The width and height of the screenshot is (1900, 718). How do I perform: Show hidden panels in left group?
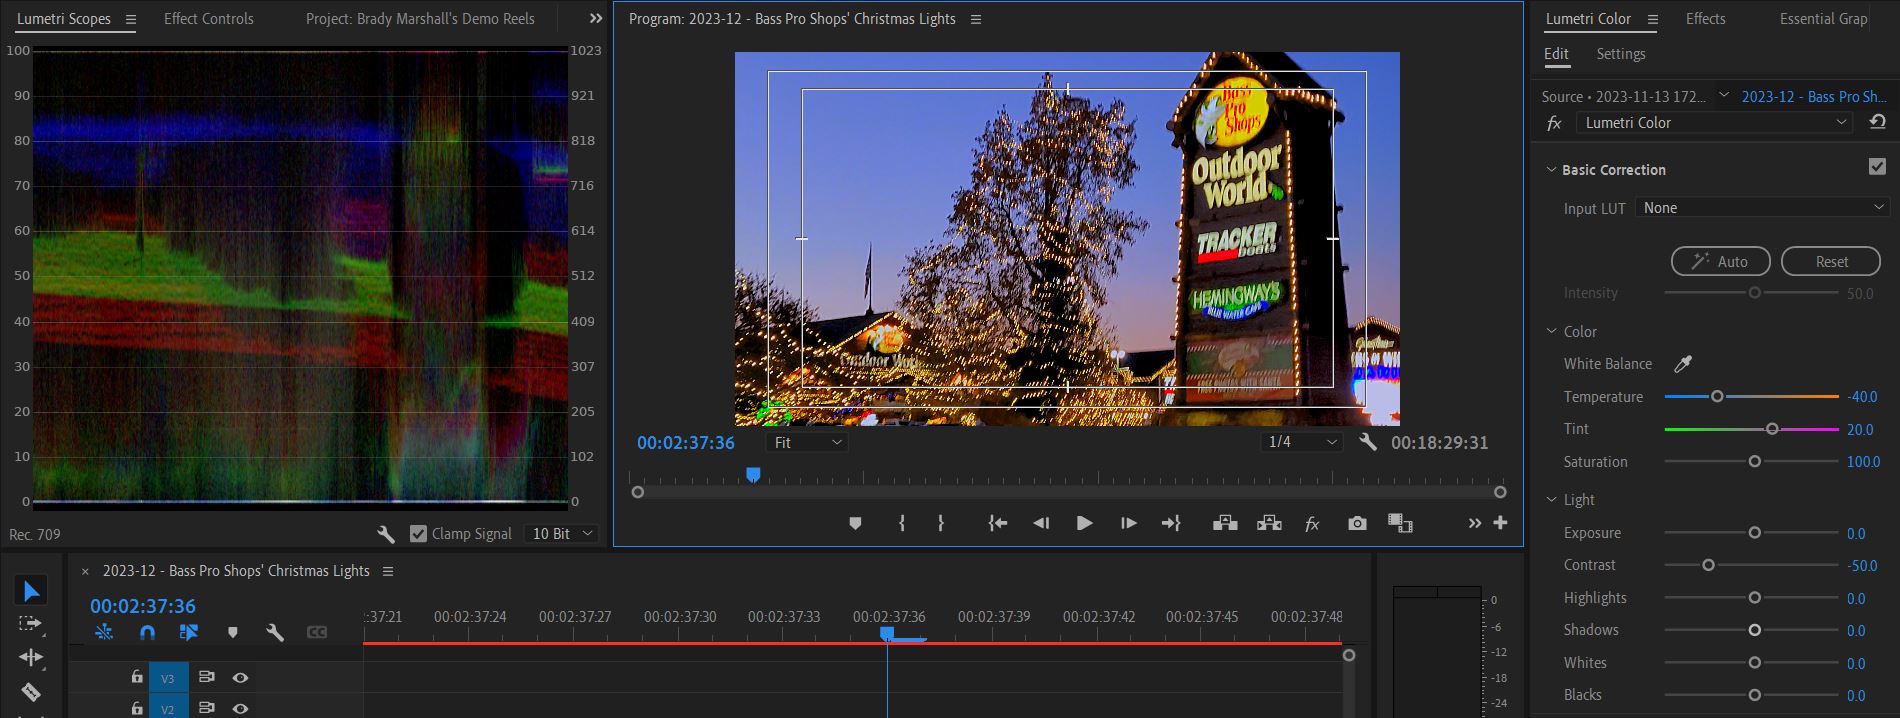tap(596, 18)
